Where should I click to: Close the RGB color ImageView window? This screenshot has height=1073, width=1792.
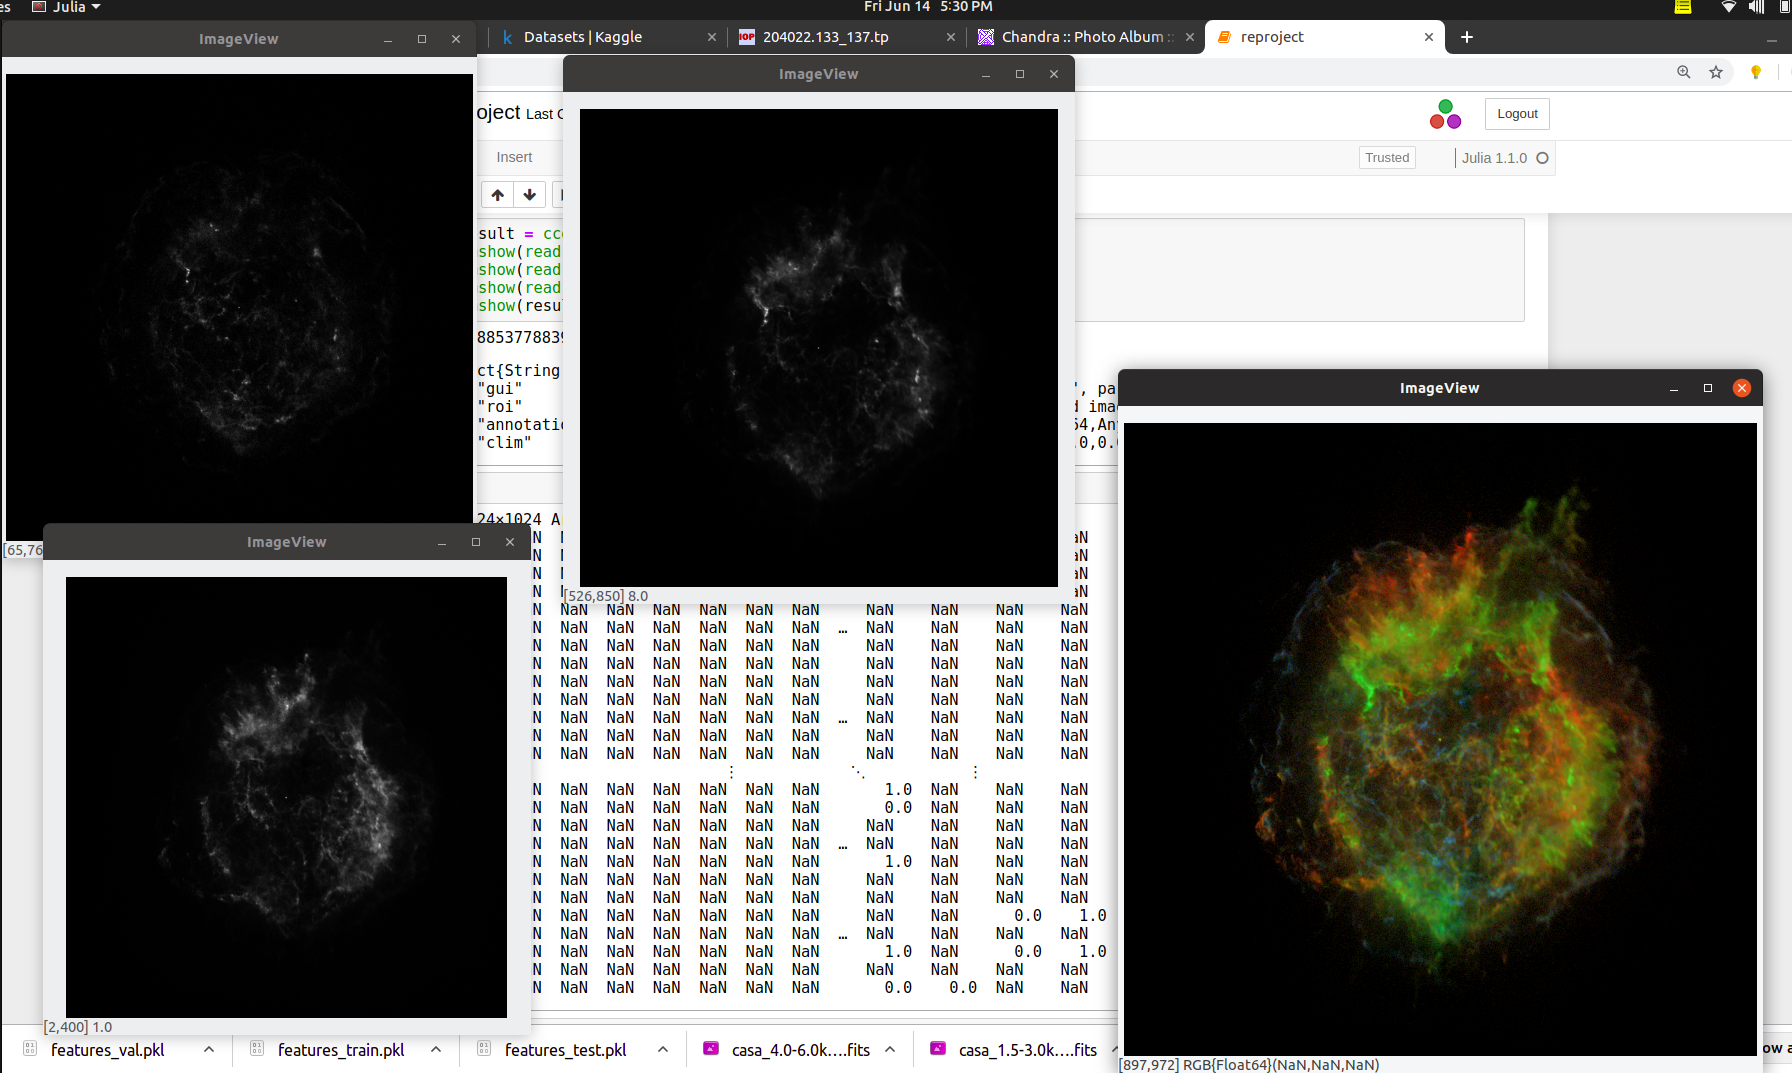[1742, 388]
